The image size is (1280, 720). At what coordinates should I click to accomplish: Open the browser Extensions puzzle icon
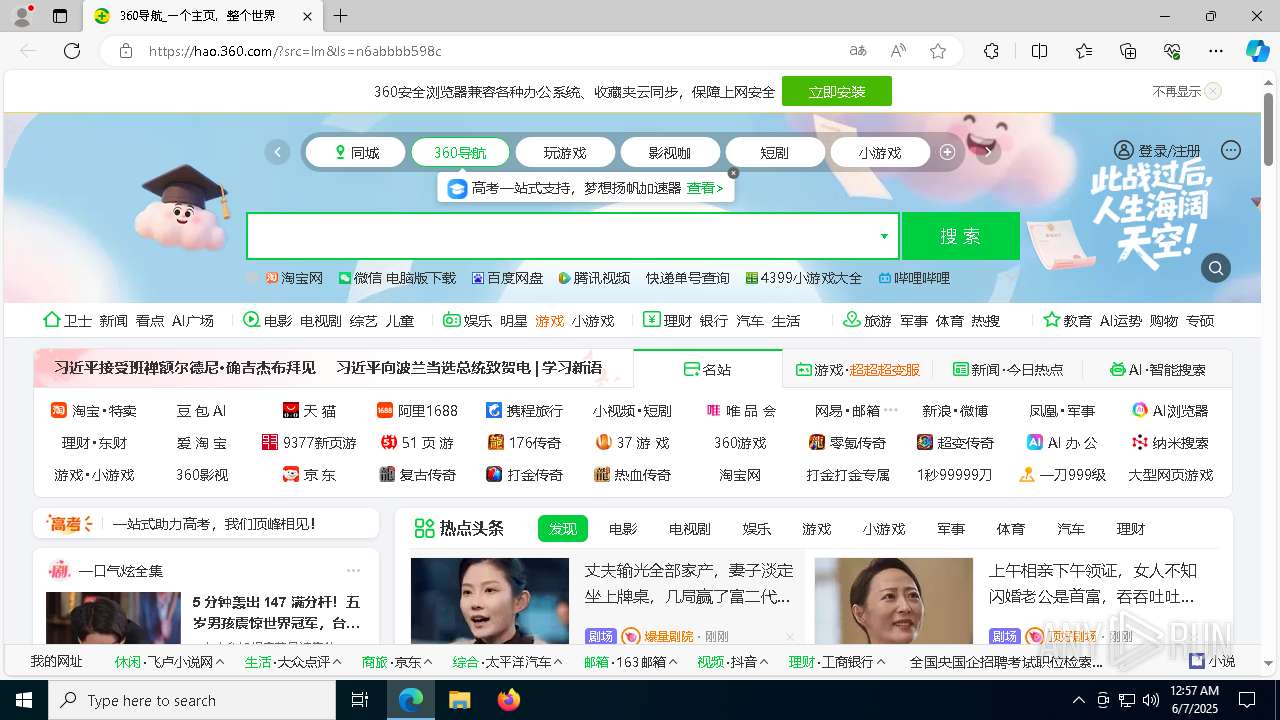click(991, 51)
